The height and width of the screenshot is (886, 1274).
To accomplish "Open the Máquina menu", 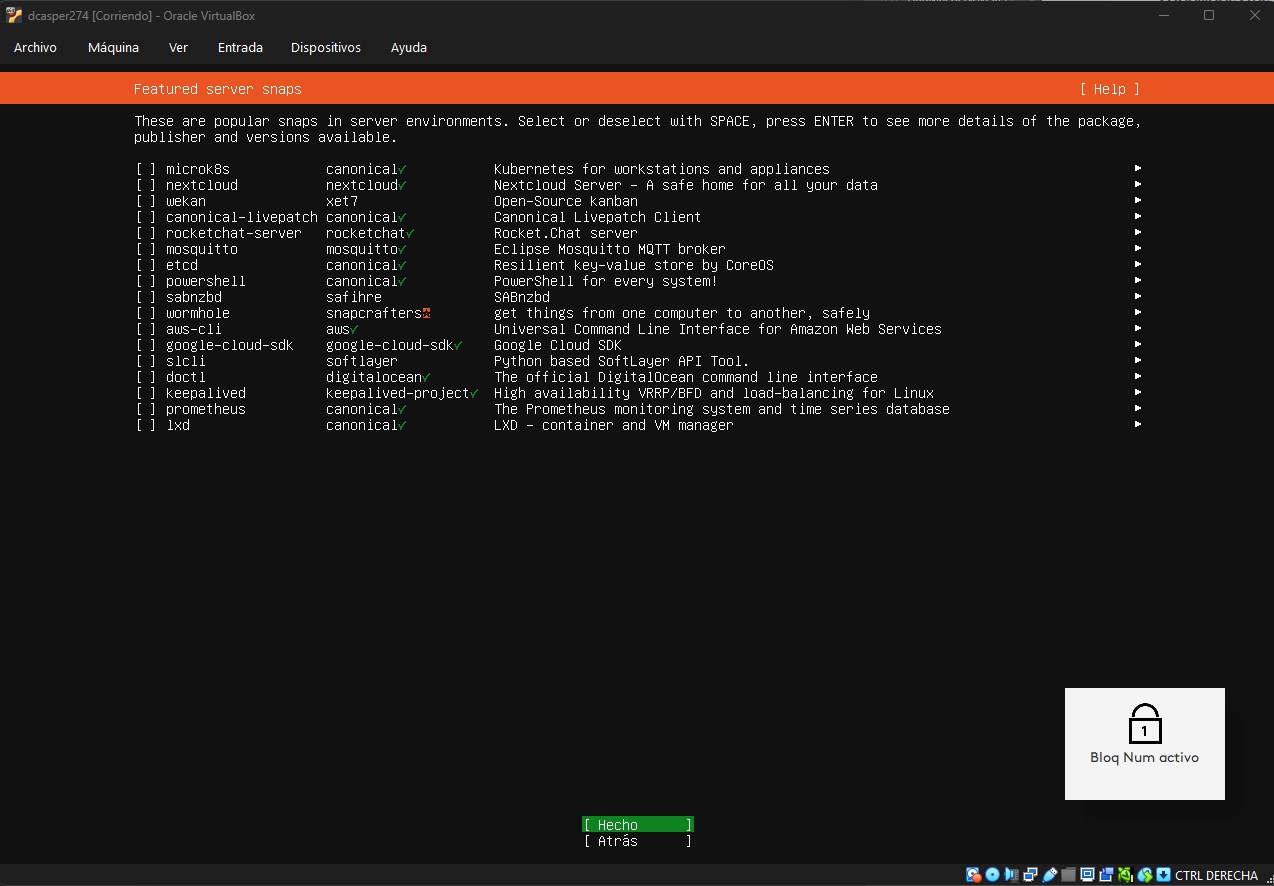I will [113, 47].
